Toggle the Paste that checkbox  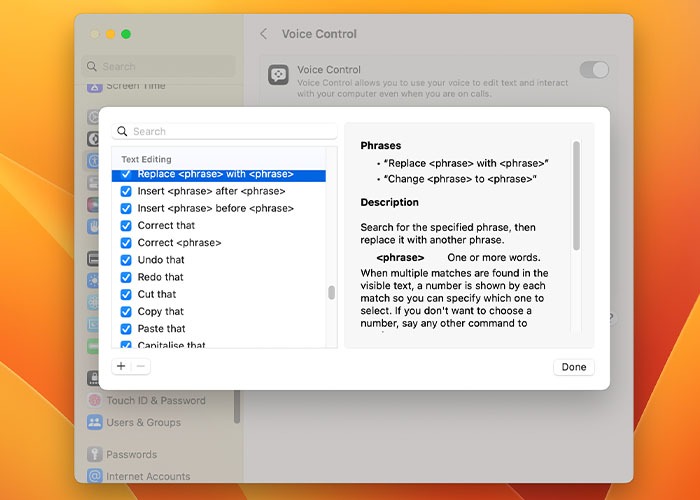[x=126, y=329]
